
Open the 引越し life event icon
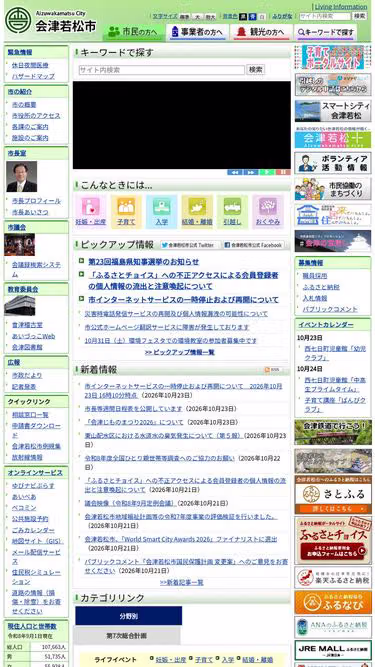[232, 211]
